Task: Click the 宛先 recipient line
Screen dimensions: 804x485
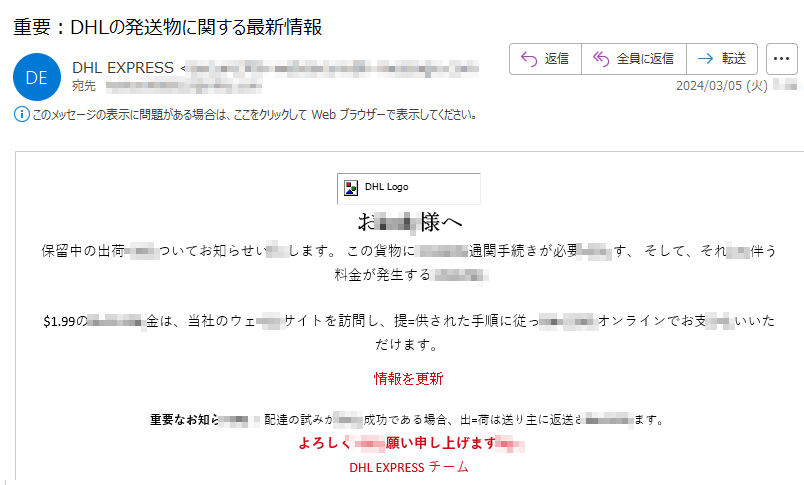Action: 84,85
